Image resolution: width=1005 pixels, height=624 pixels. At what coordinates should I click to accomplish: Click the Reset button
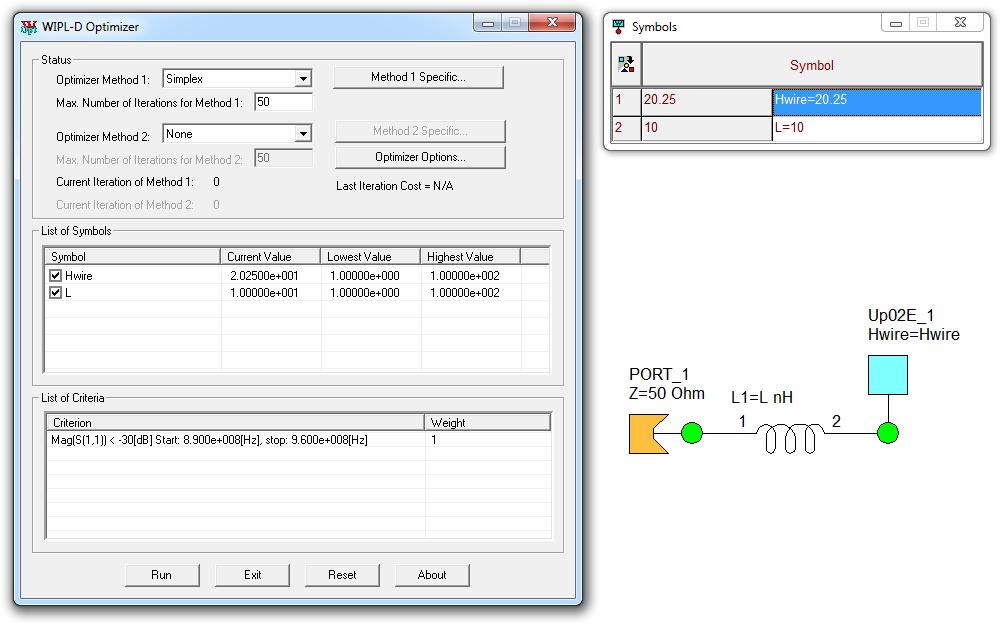click(x=342, y=575)
